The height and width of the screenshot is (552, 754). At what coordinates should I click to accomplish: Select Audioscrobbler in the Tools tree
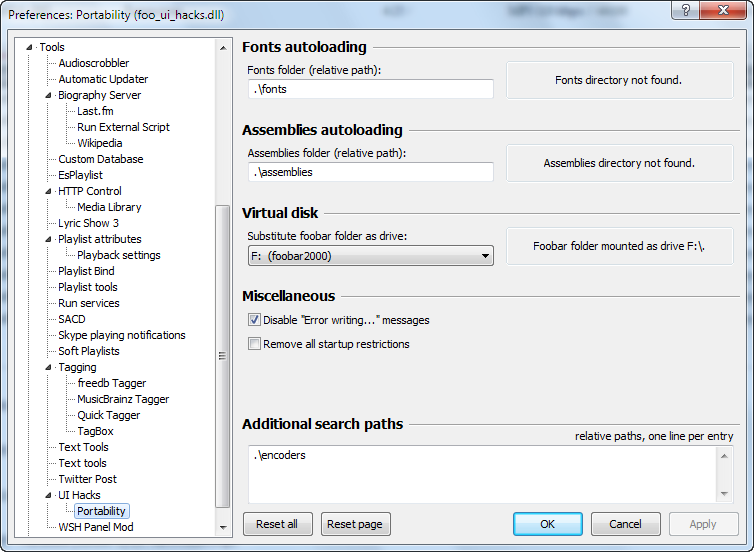tap(93, 63)
